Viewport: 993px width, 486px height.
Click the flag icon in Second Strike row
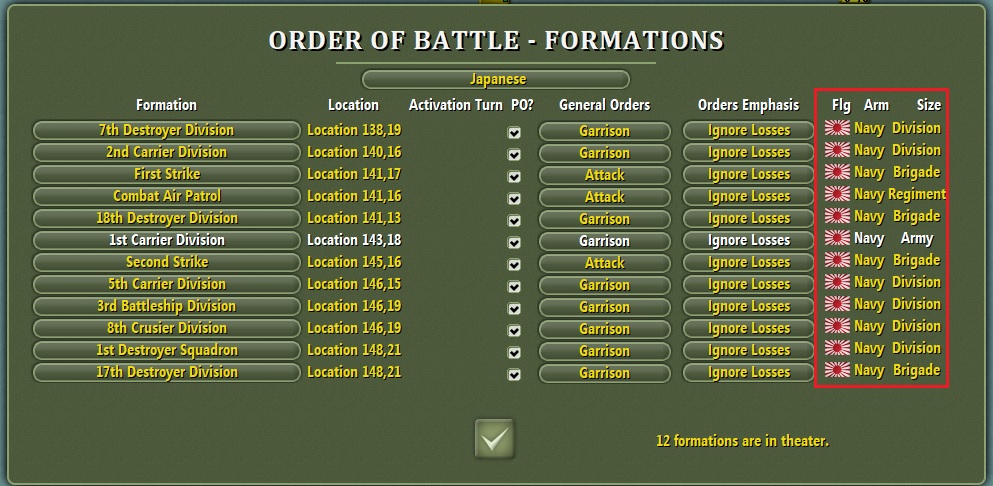click(x=837, y=260)
